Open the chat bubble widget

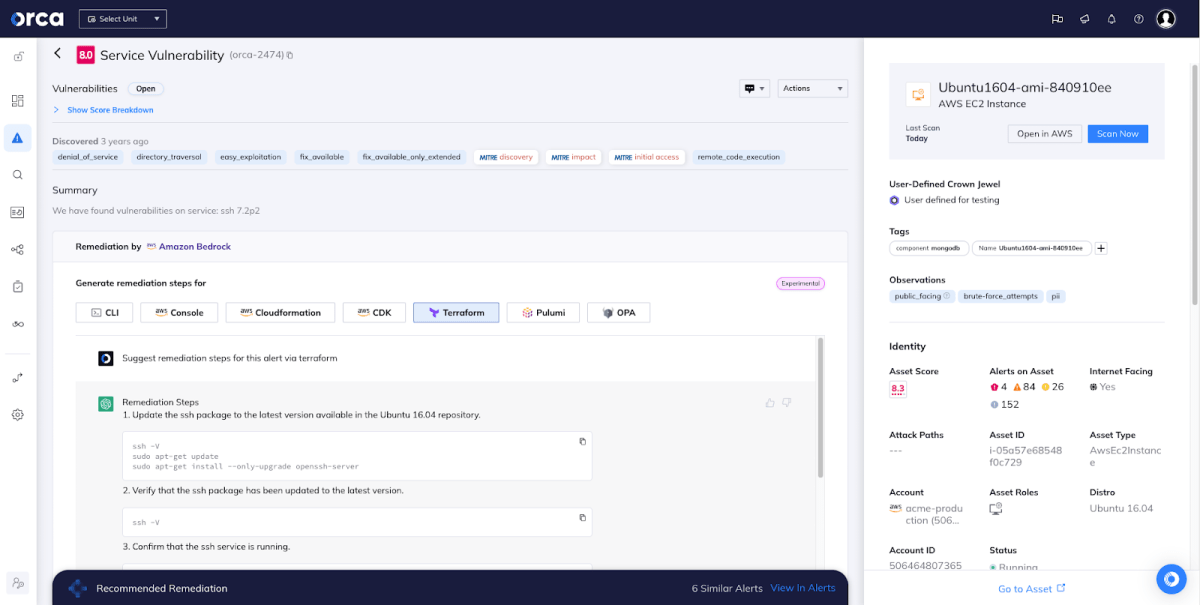click(x=1171, y=579)
